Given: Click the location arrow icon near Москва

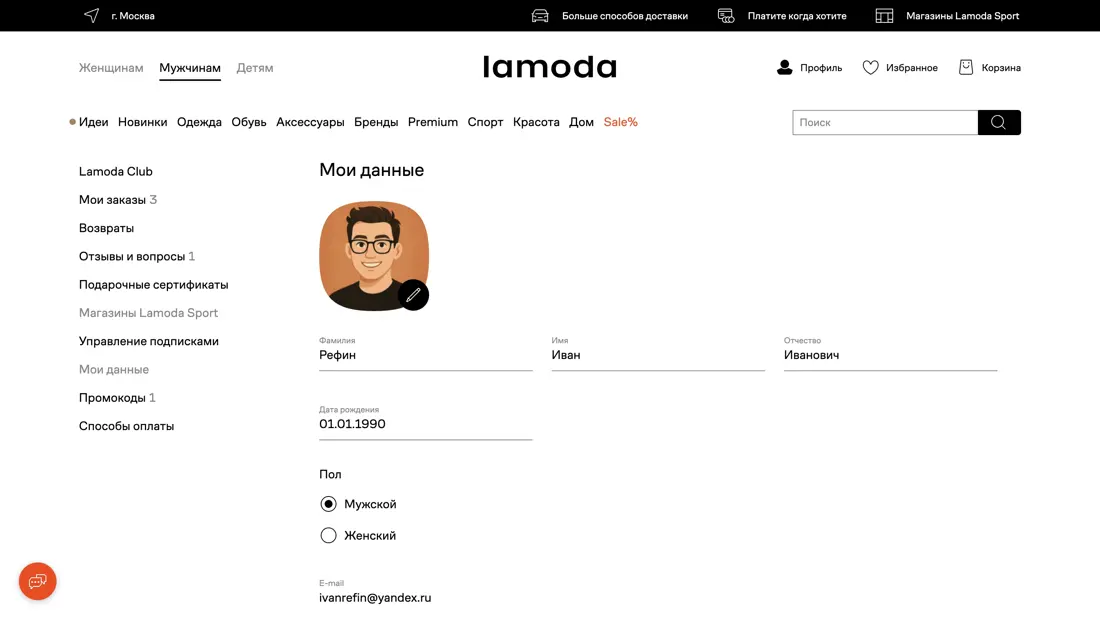Looking at the screenshot, I should 92,16.
